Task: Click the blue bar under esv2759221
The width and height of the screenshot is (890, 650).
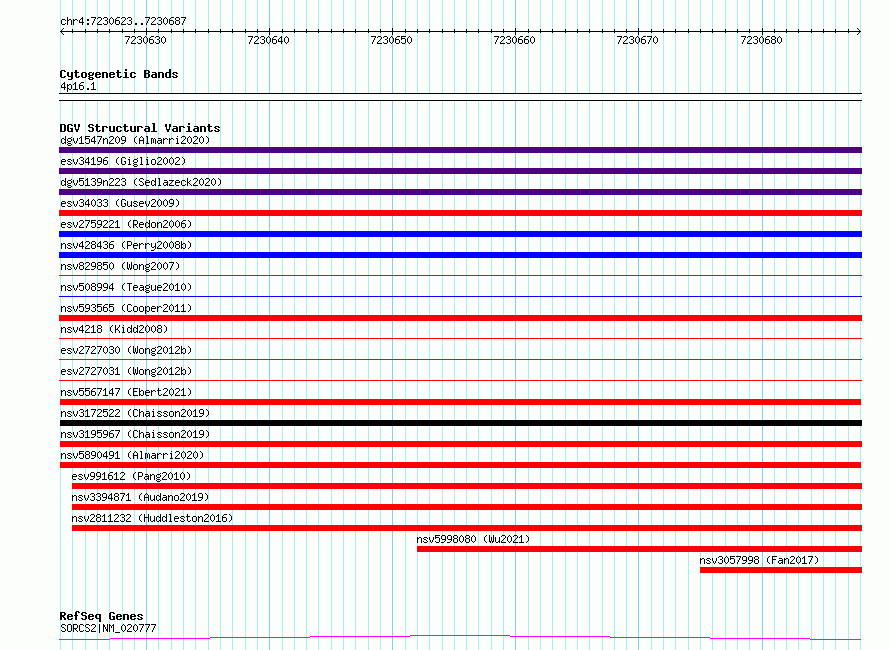Action: [460, 234]
